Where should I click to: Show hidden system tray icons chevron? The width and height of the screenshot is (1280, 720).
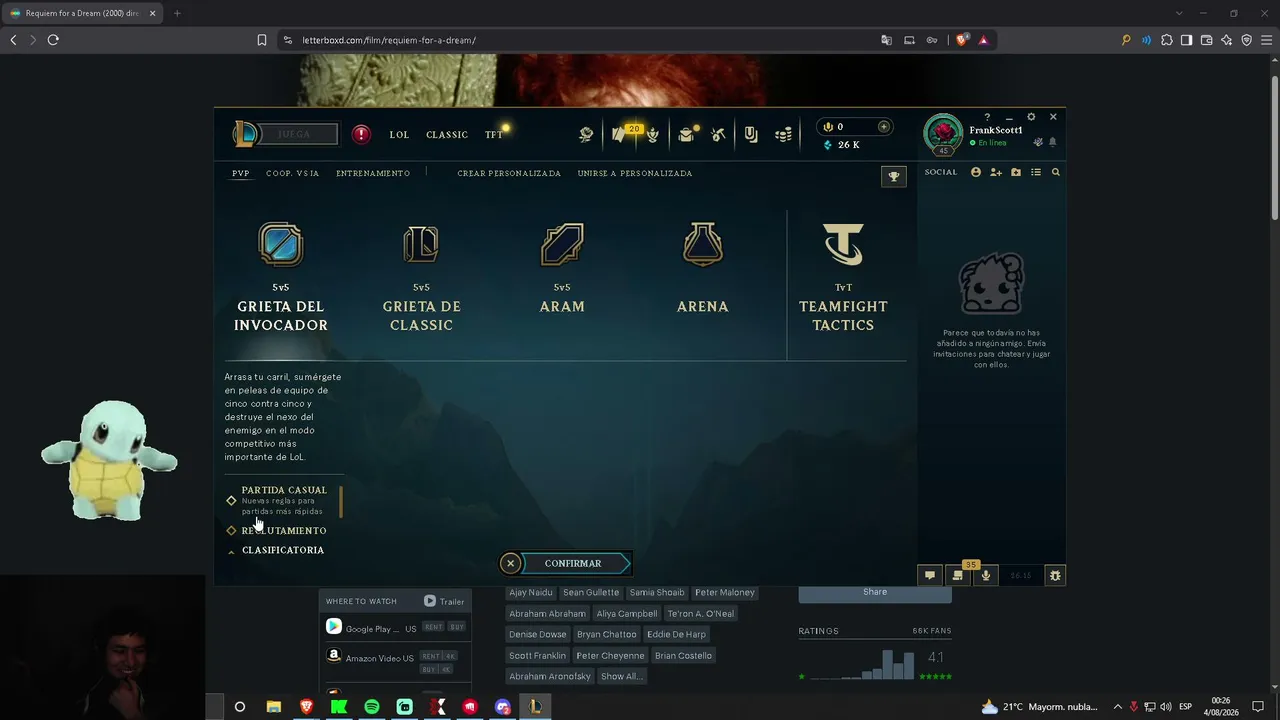(1118, 707)
